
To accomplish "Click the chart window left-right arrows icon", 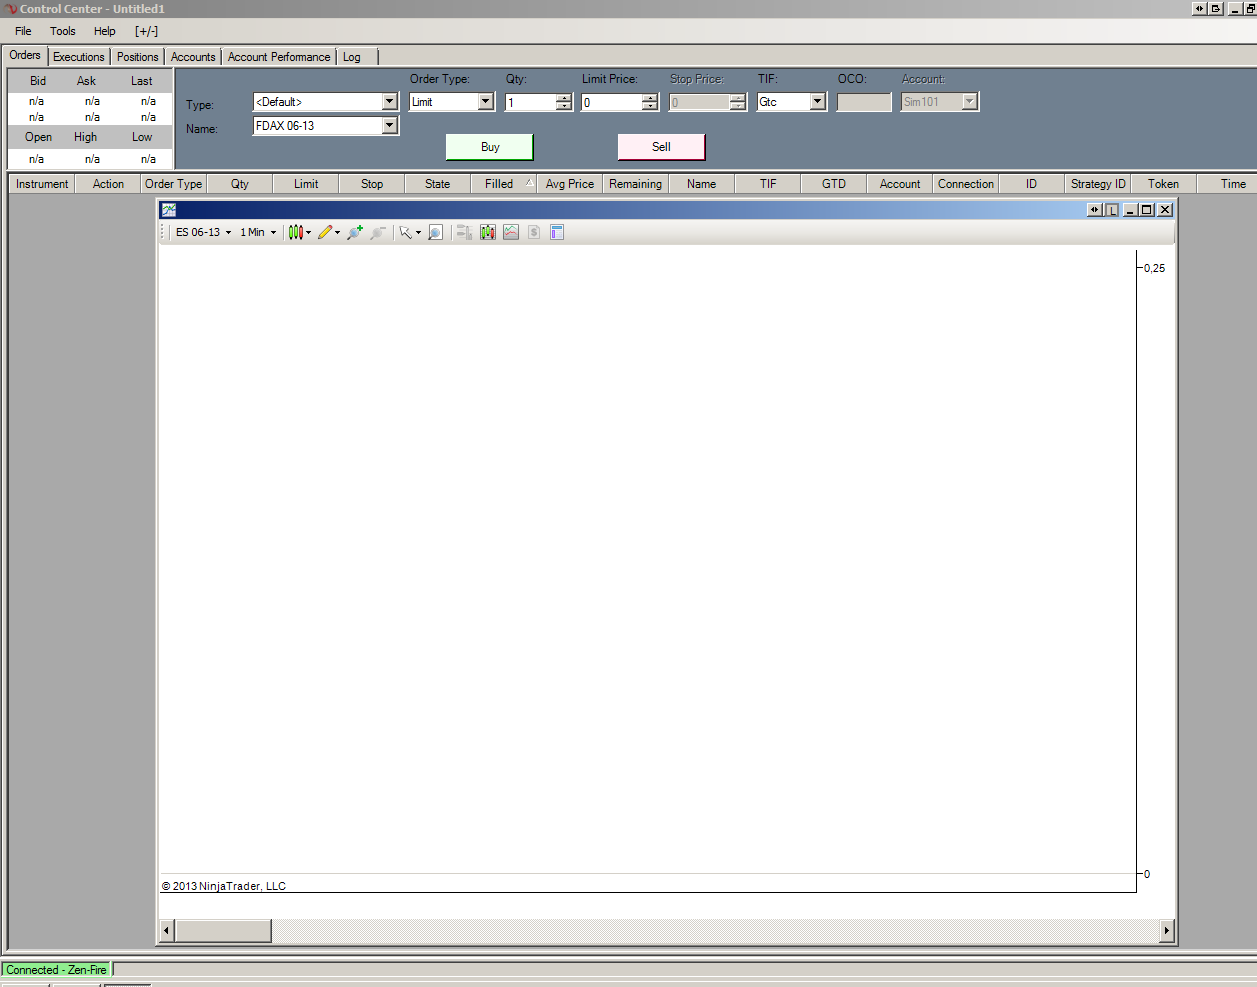I will (1095, 210).
